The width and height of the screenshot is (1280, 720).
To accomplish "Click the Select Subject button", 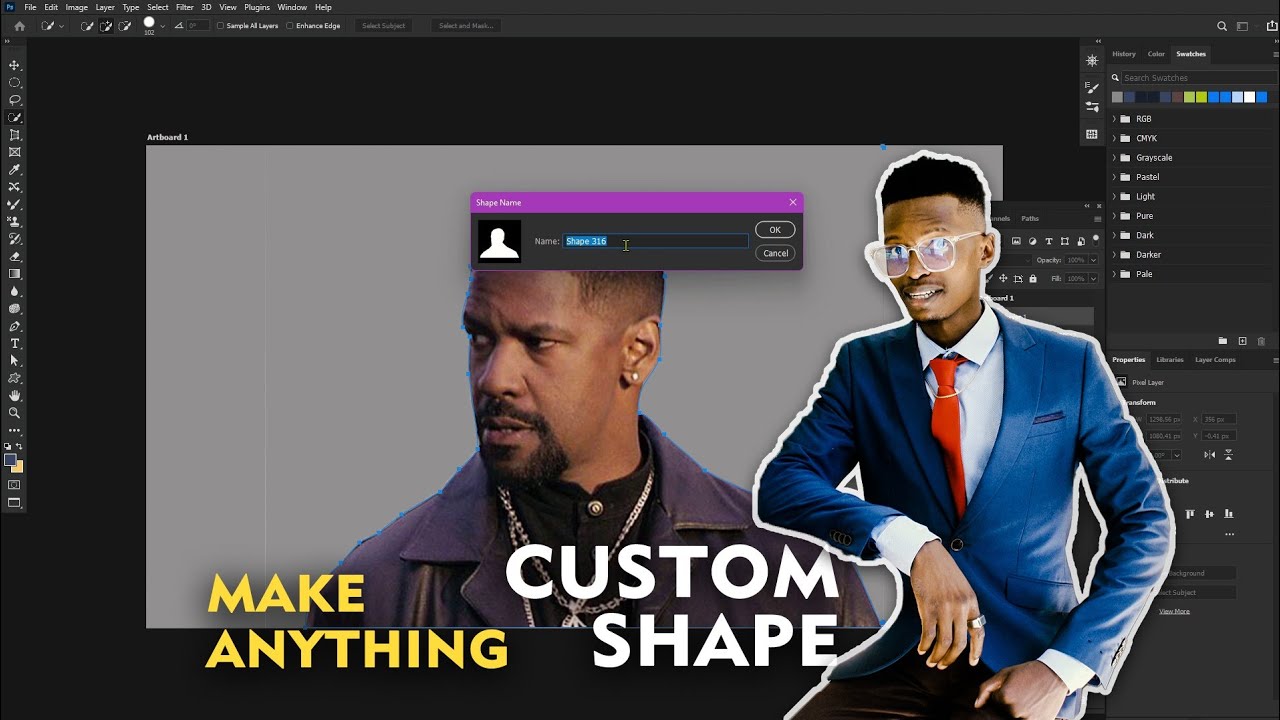I will point(385,26).
